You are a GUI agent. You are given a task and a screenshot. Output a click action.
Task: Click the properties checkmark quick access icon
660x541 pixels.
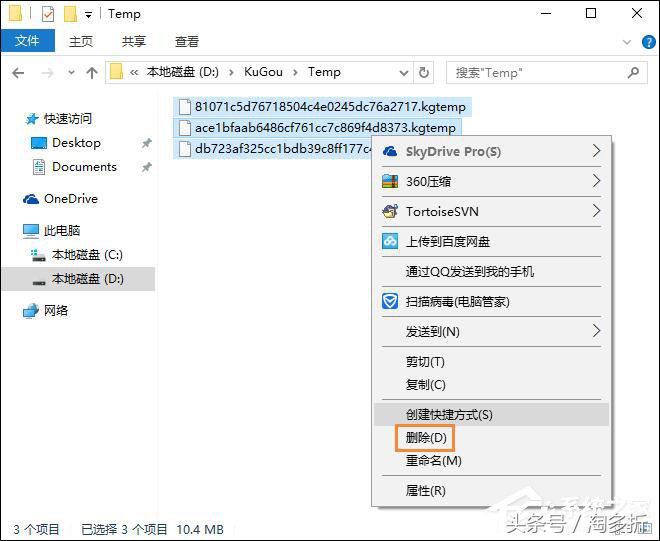(x=48, y=14)
